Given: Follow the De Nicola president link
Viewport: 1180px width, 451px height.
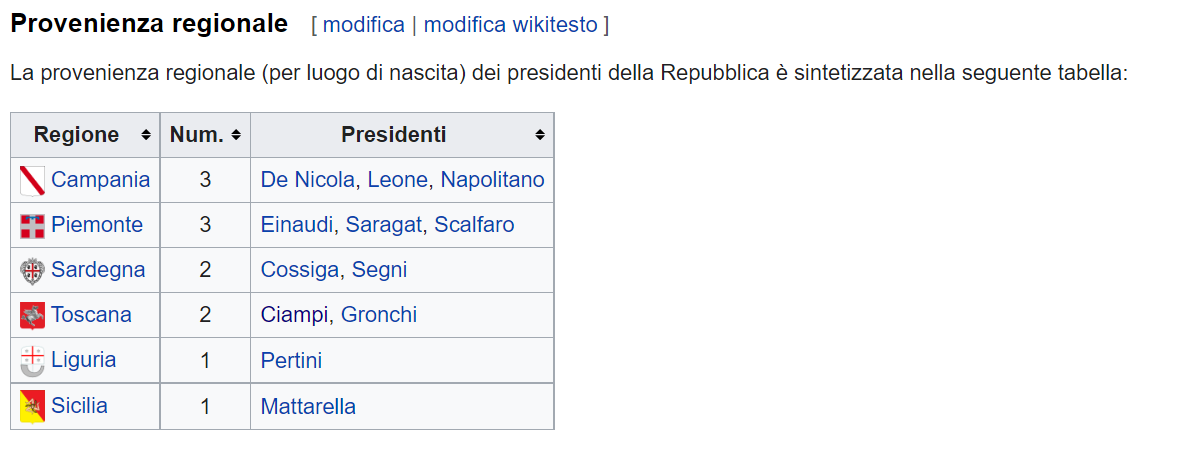Looking at the screenshot, I should [x=307, y=180].
